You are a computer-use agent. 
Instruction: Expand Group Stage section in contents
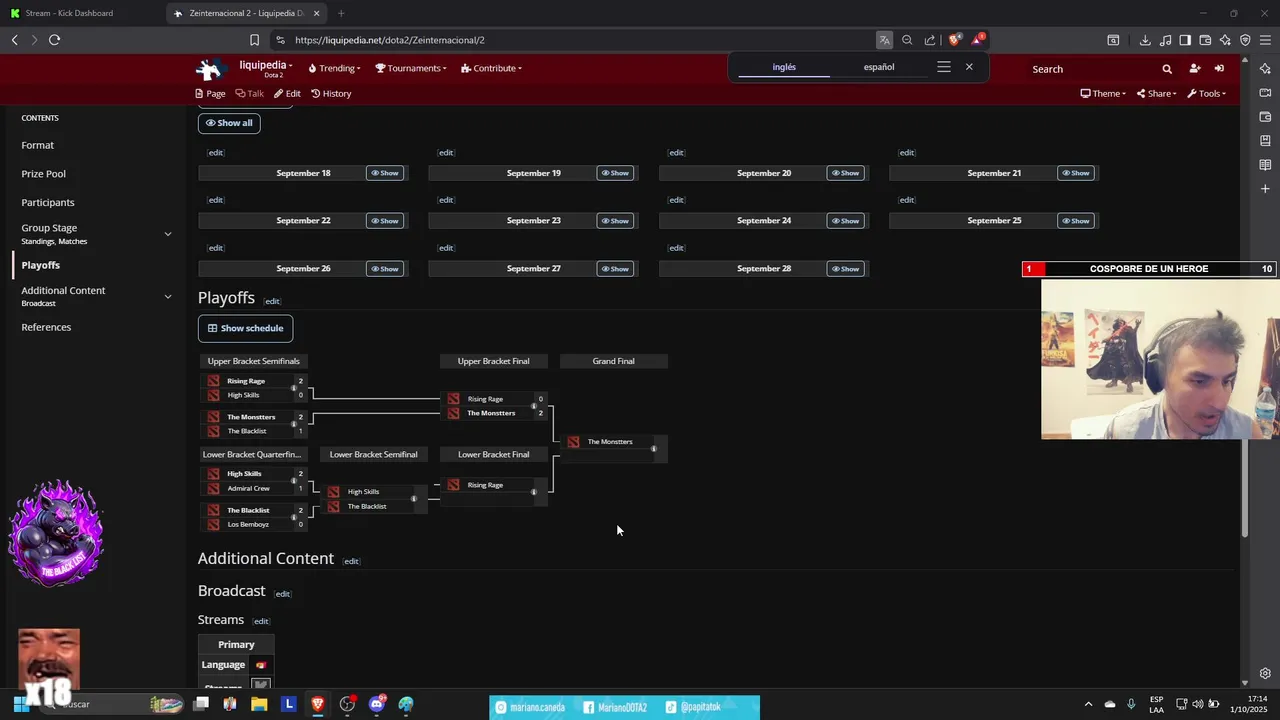(168, 234)
